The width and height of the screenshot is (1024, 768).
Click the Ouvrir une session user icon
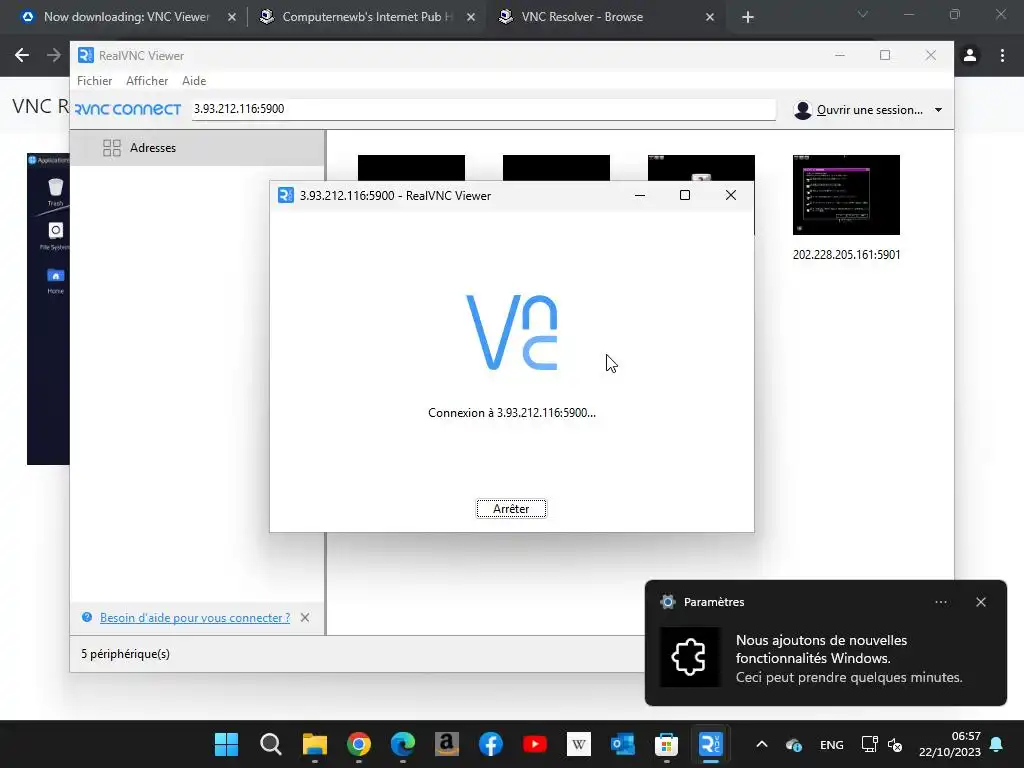click(x=802, y=110)
